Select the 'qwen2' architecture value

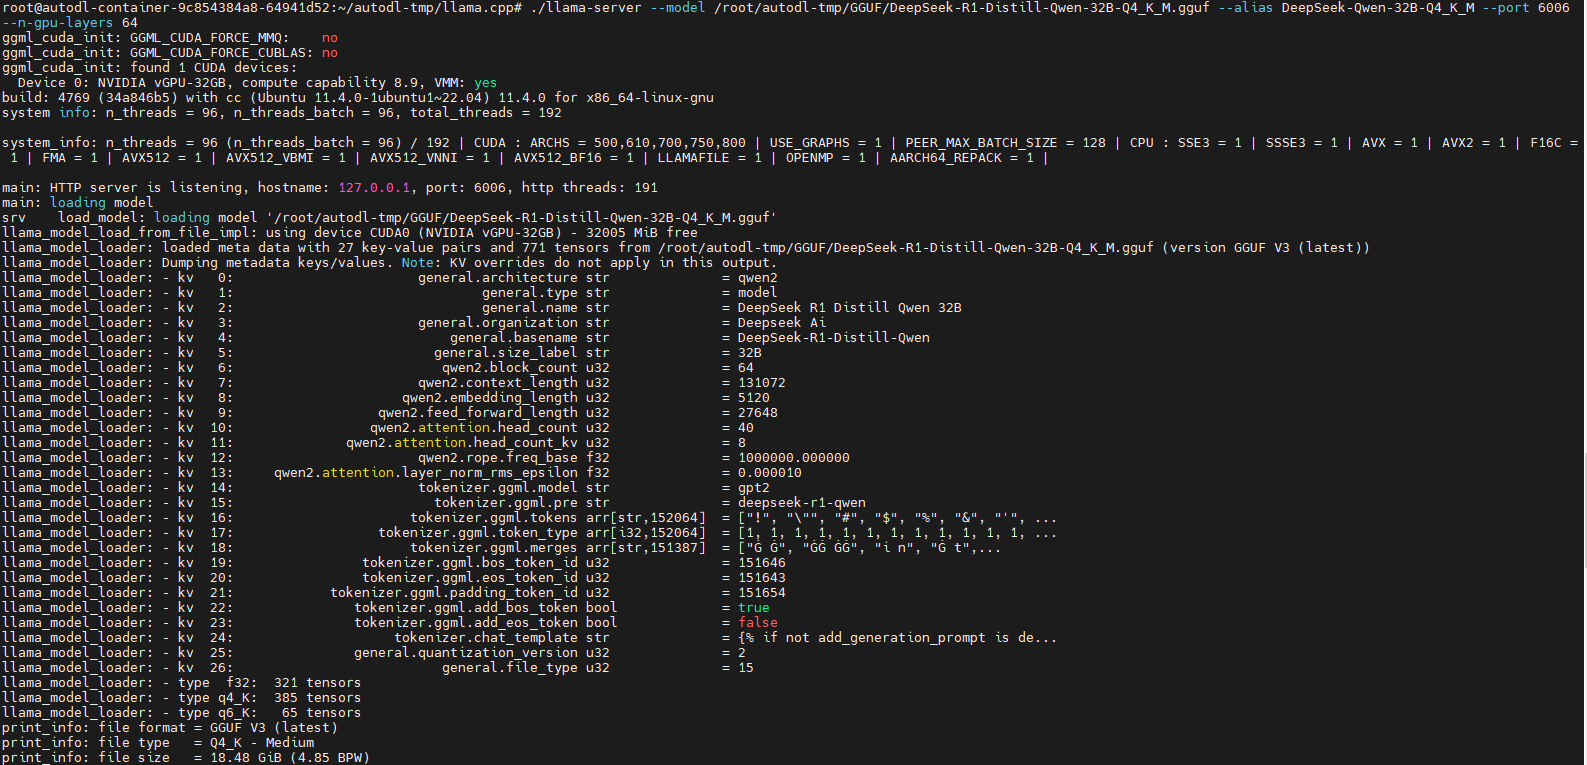tap(758, 278)
